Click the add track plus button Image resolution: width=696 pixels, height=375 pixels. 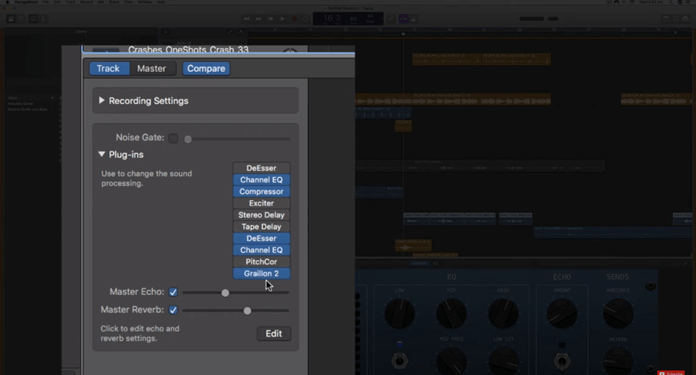tap(166, 32)
